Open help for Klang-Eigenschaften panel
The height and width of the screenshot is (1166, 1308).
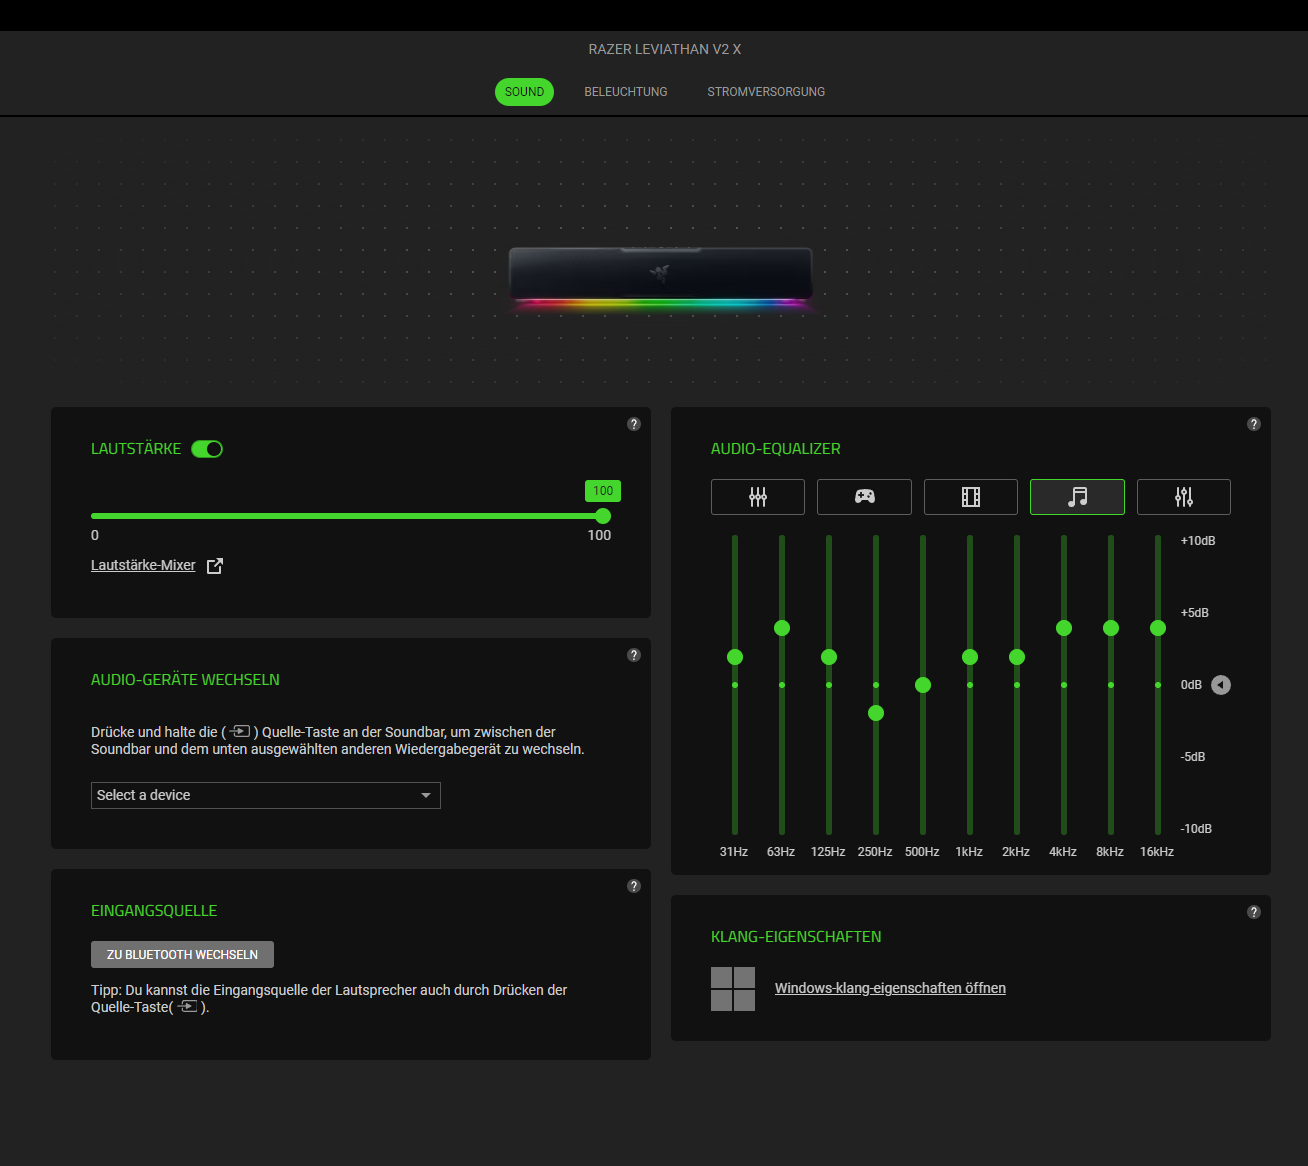click(1254, 912)
